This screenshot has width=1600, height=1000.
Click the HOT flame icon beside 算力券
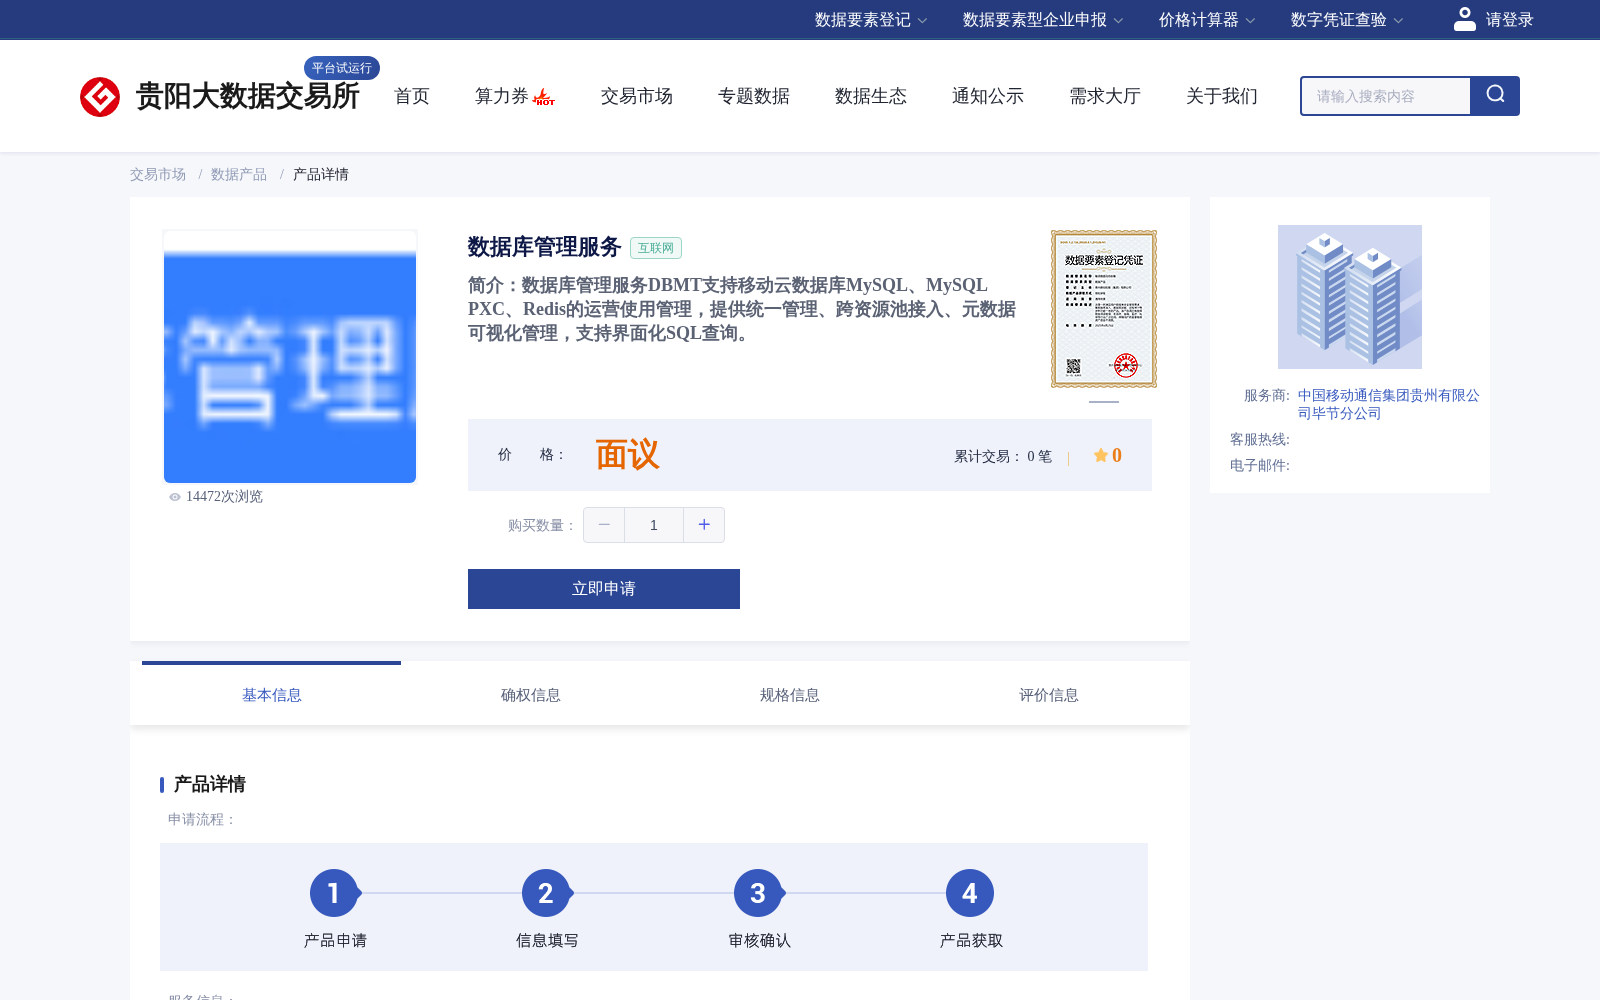pos(544,97)
